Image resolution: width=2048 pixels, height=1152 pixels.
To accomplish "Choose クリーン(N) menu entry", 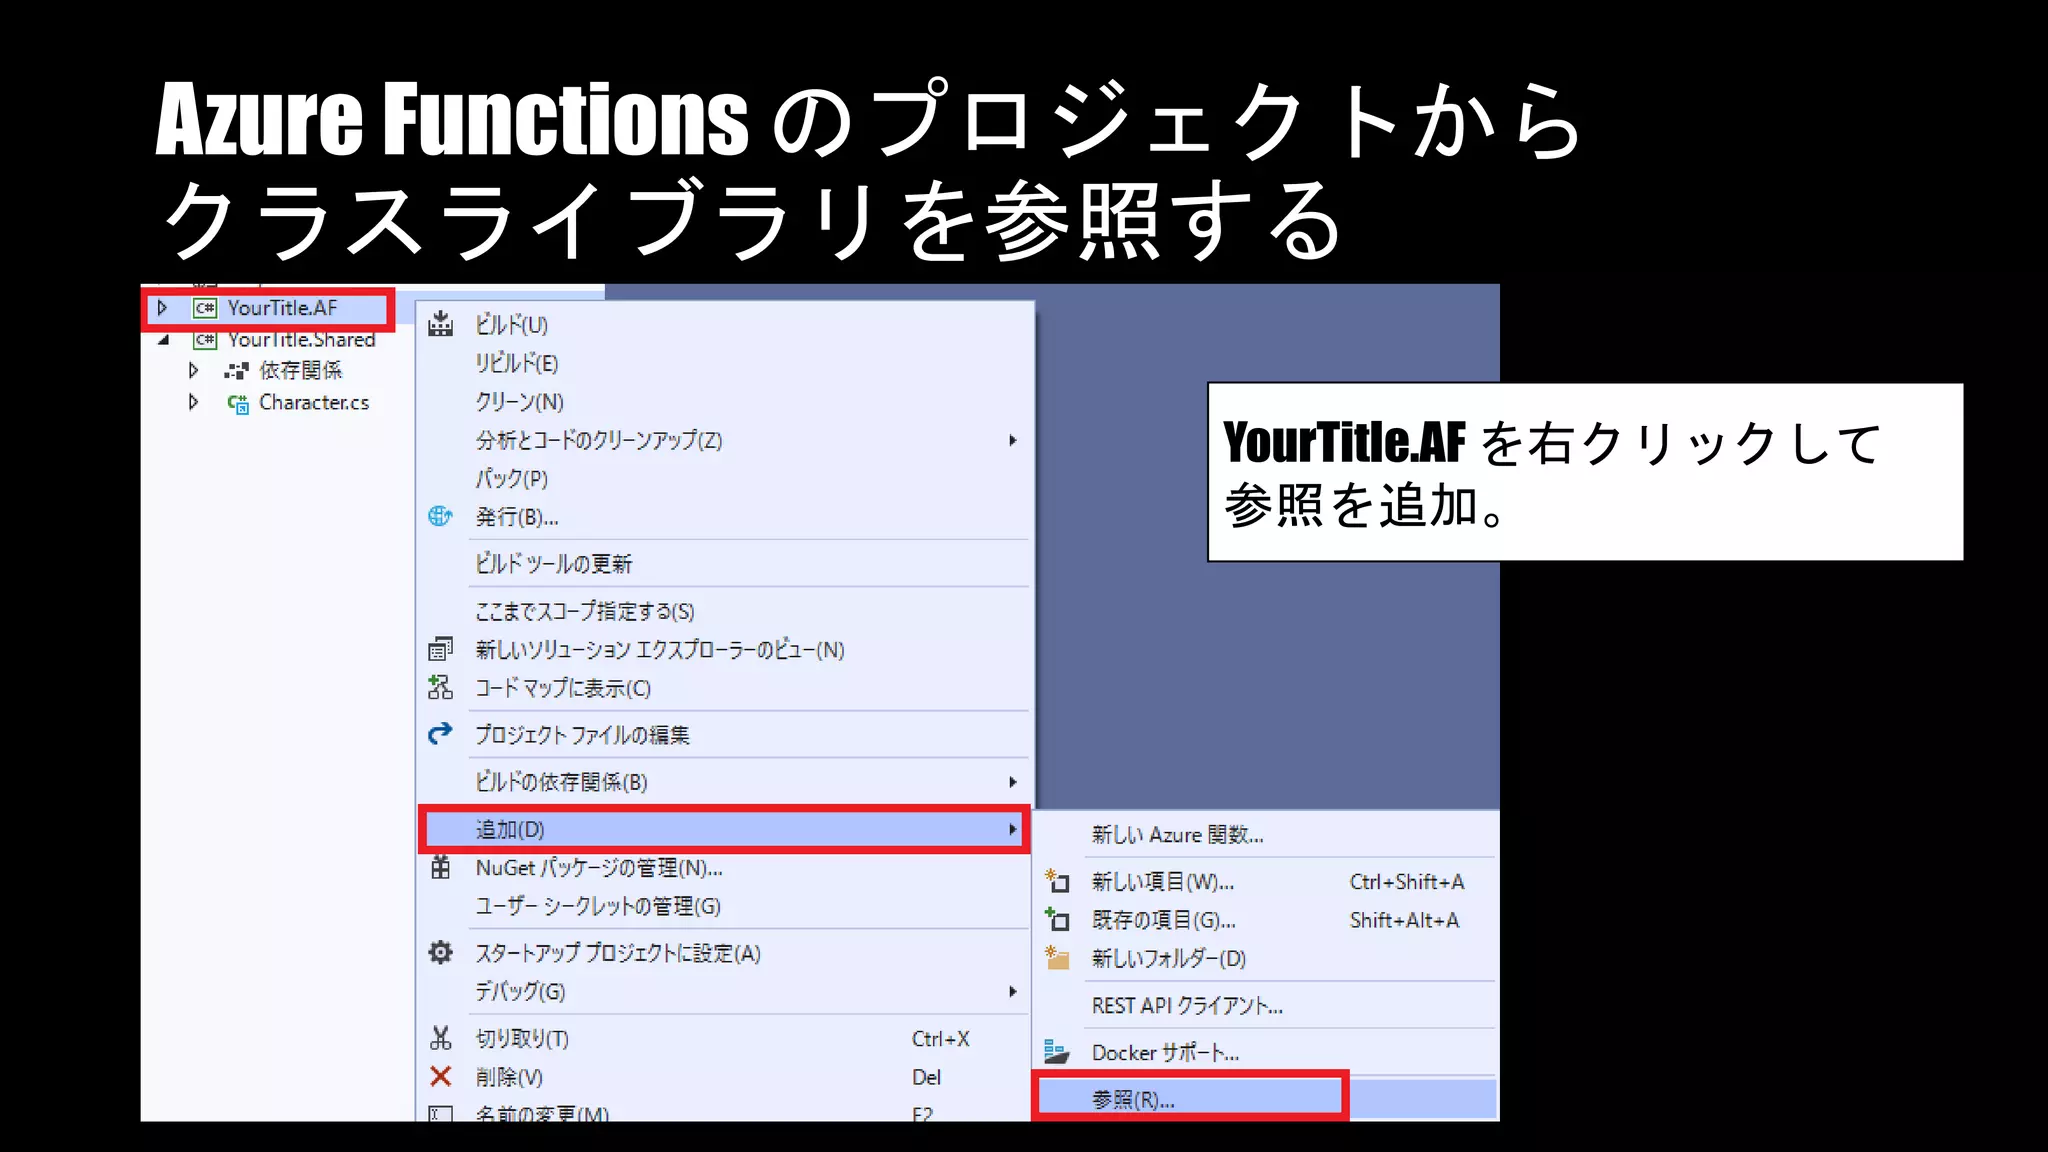I will pos(724,401).
